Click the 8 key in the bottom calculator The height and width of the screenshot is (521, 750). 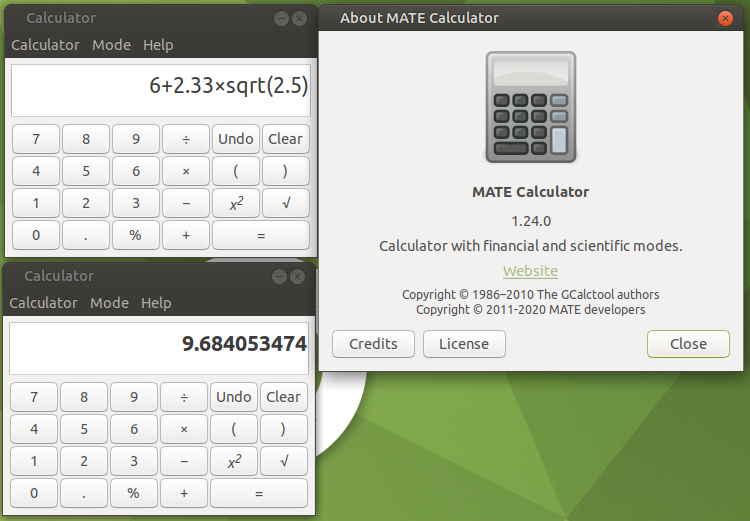84,397
